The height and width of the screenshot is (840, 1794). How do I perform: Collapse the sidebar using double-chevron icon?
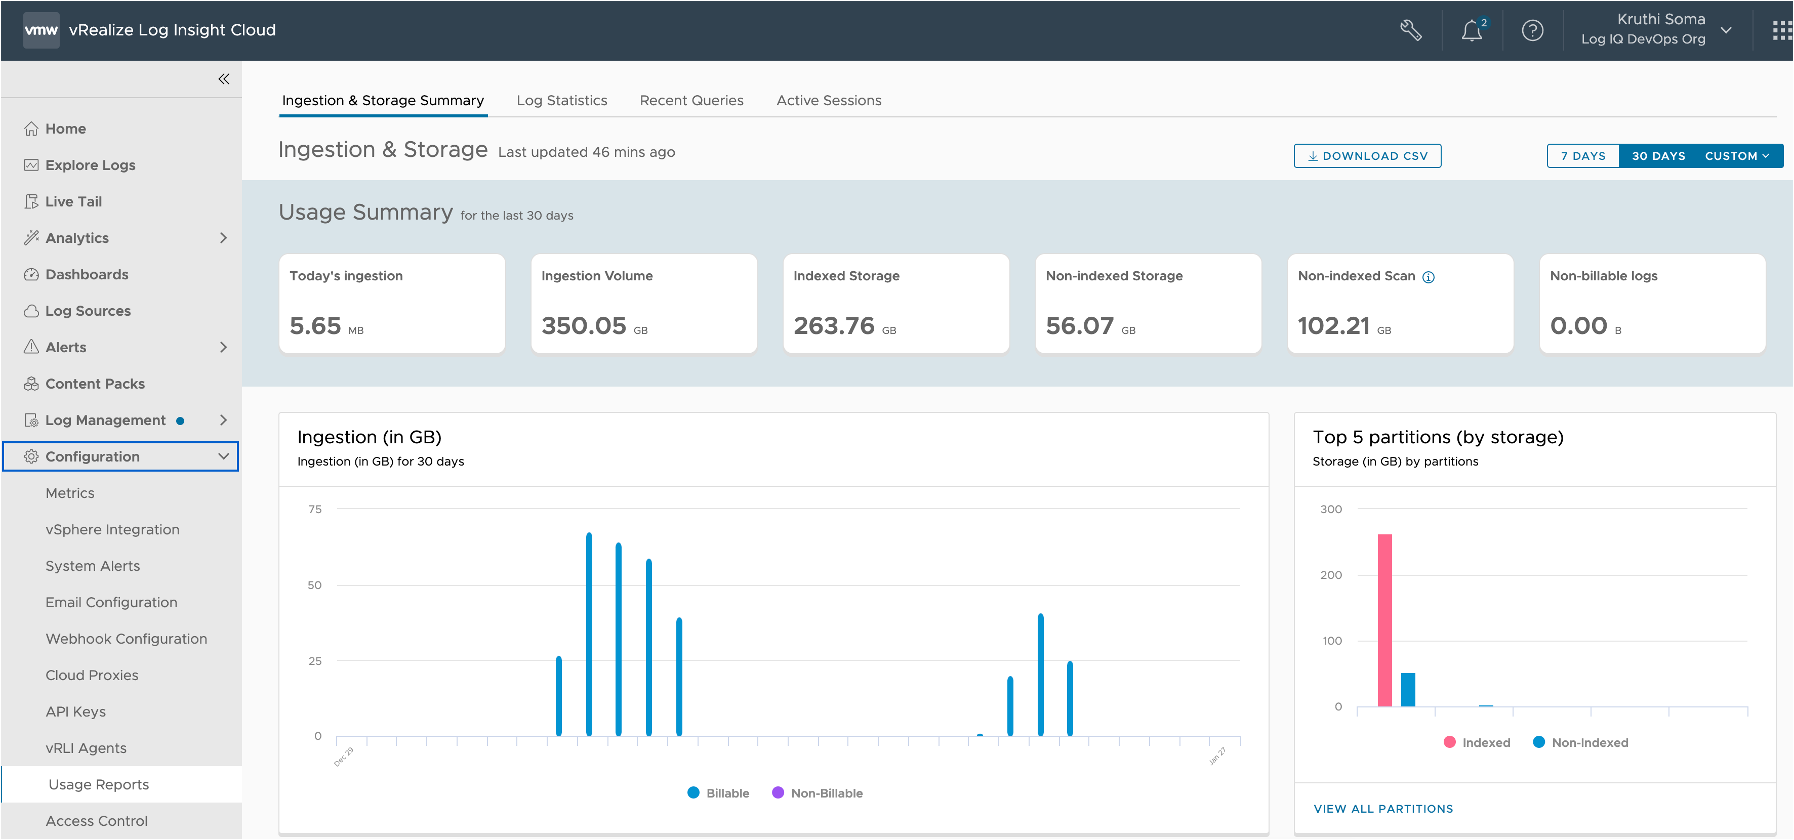[x=224, y=79]
